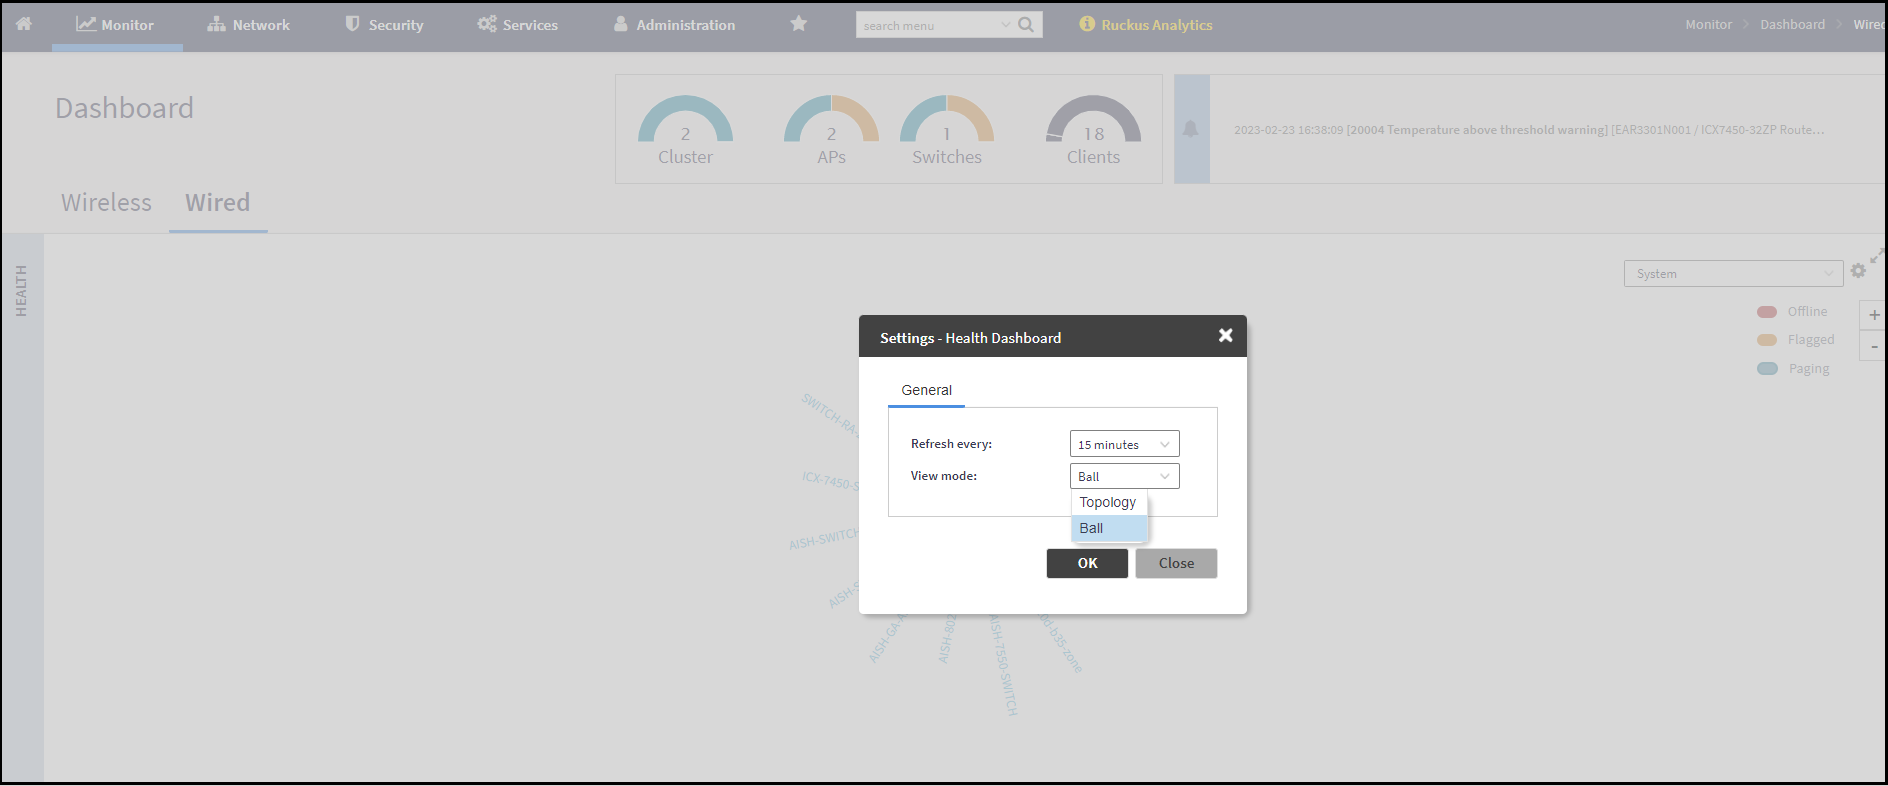The image size is (1888, 786).
Task: Click the Switches gauge widget
Action: click(x=947, y=130)
